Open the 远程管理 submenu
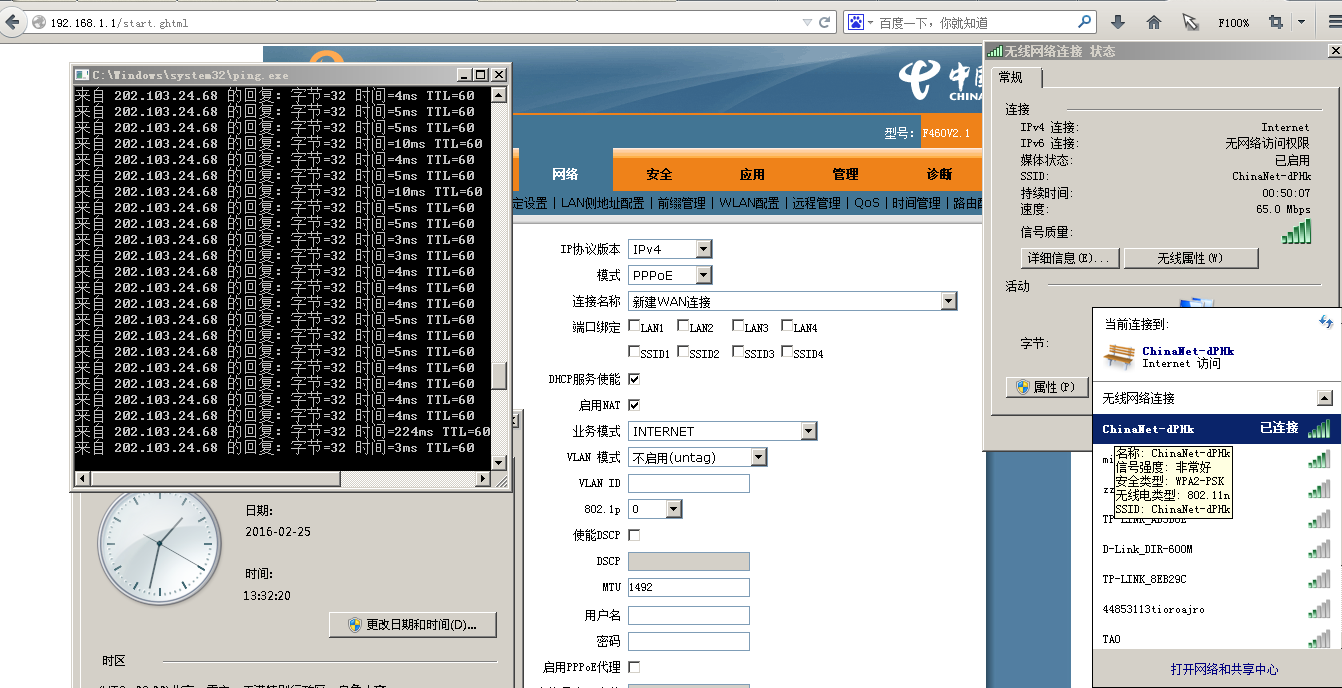Image resolution: width=1342 pixels, height=688 pixels. (816, 203)
